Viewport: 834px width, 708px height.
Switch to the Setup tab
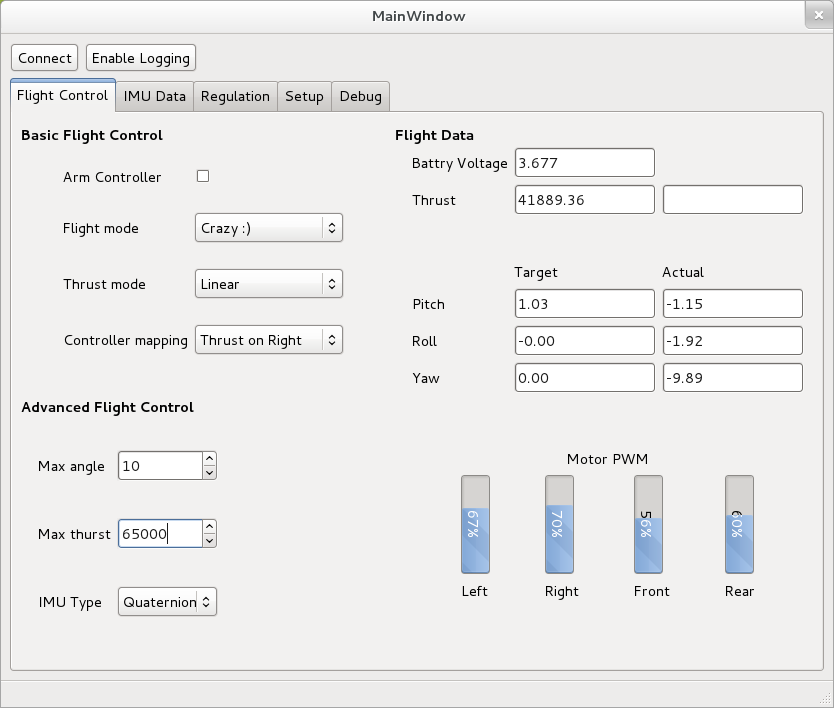(304, 96)
